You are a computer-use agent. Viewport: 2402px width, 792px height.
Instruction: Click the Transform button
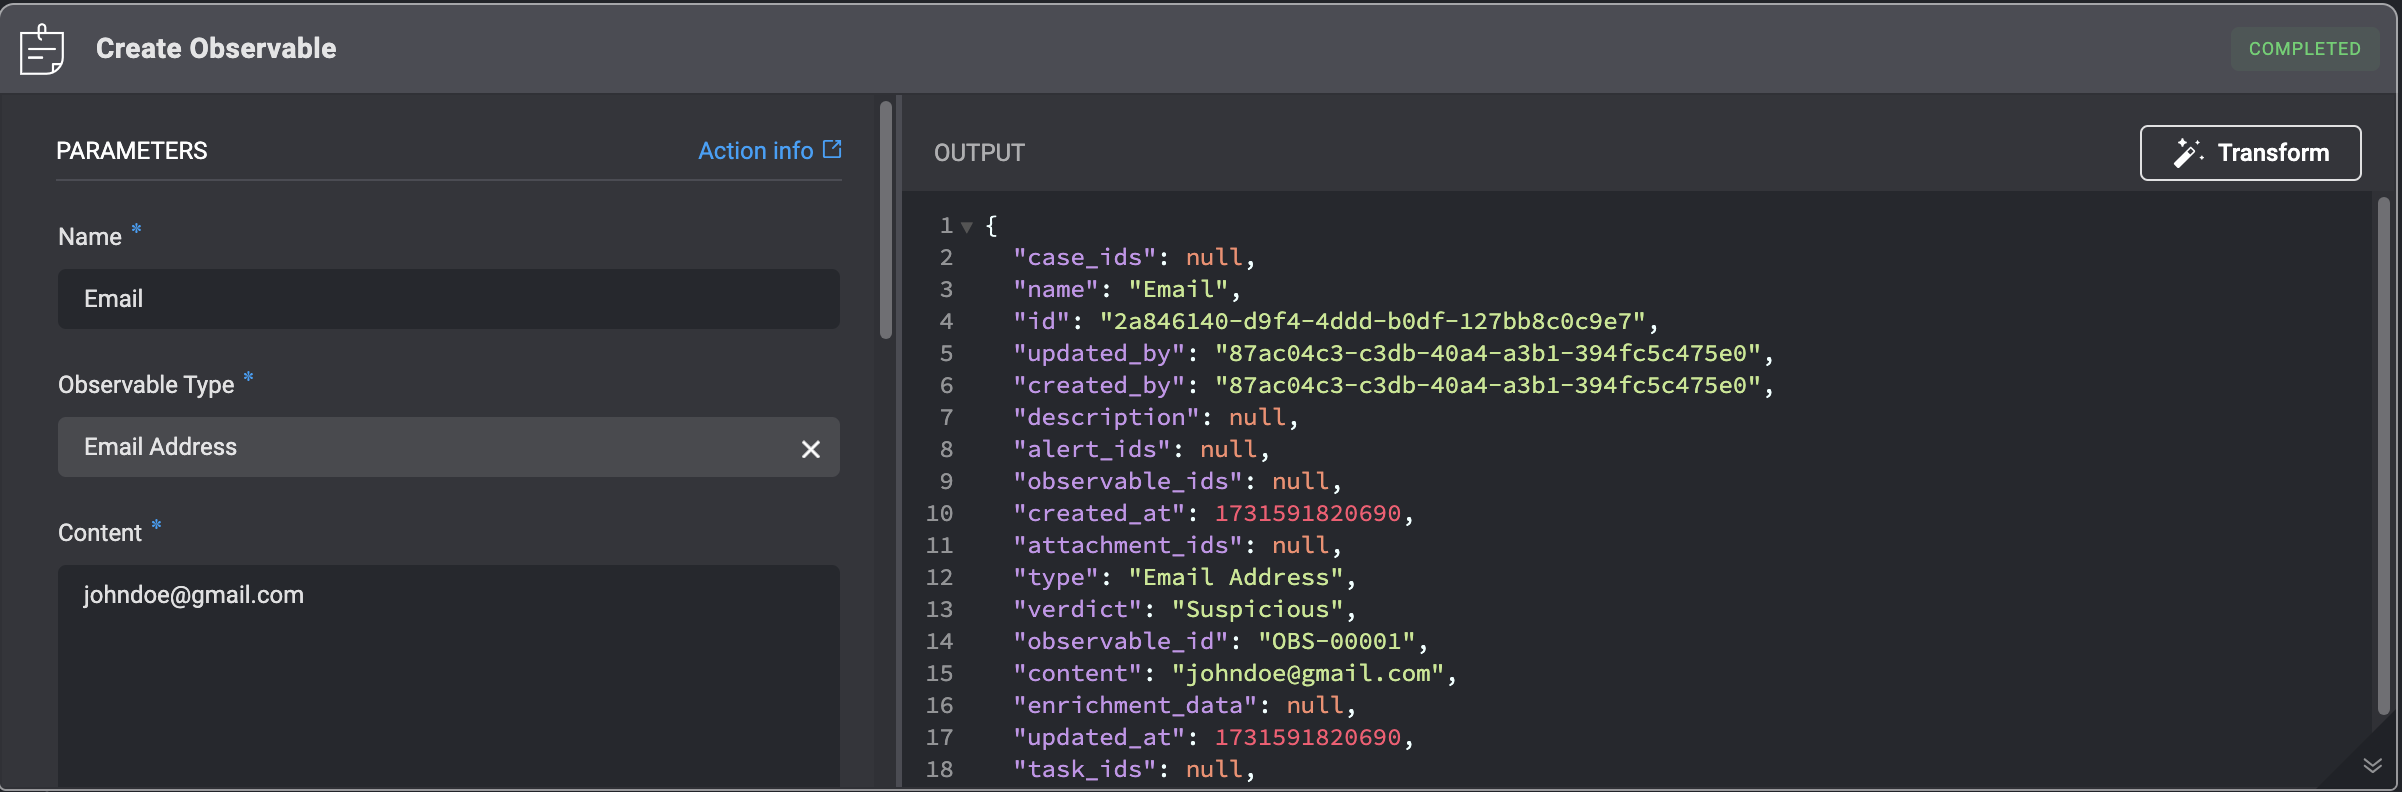pyautogui.click(x=2250, y=153)
